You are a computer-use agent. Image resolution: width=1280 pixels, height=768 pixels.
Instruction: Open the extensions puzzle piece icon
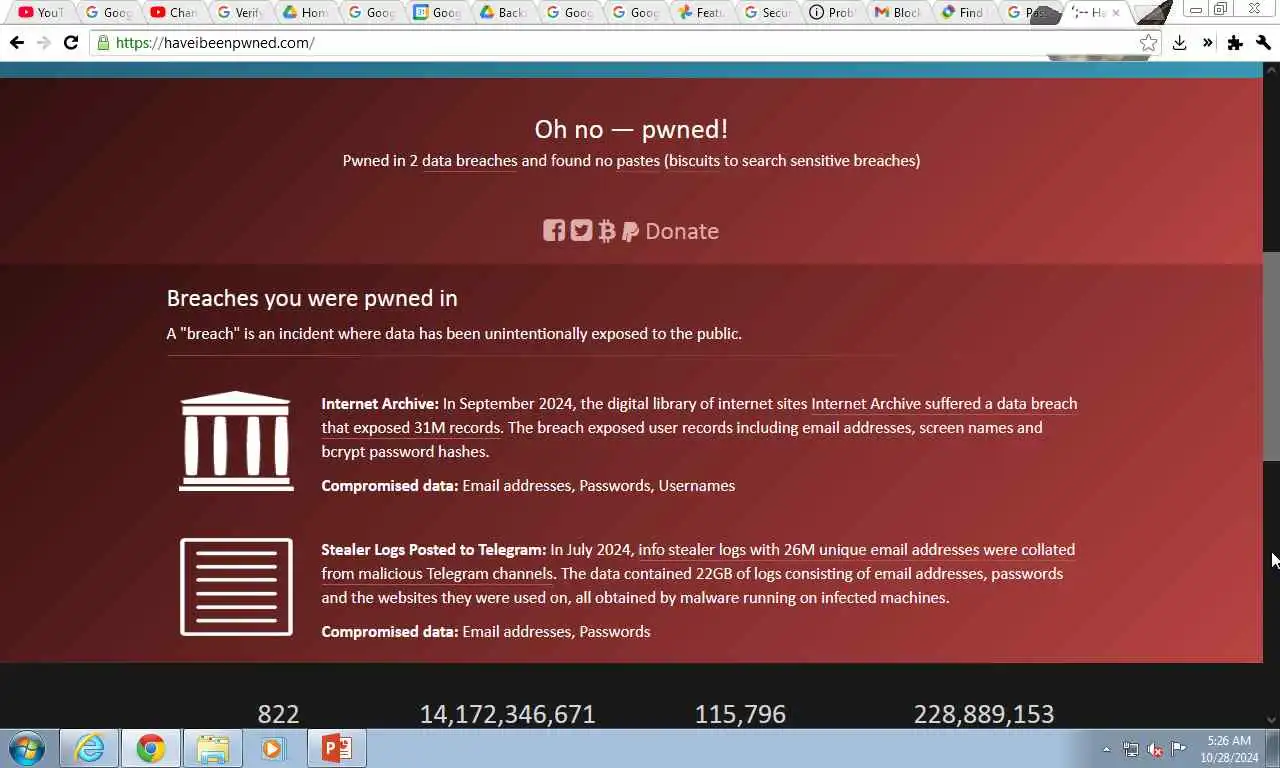(x=1235, y=43)
